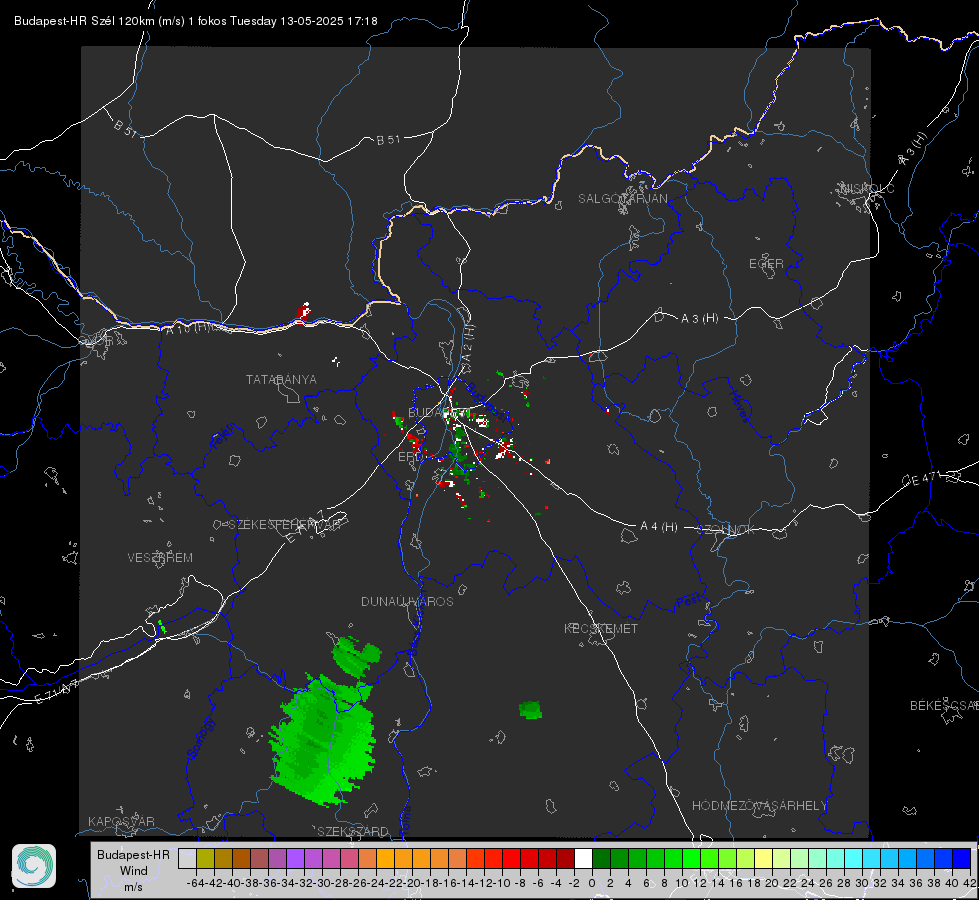
Task: Click the DUNAUJVAROS city label
Action: (x=407, y=601)
